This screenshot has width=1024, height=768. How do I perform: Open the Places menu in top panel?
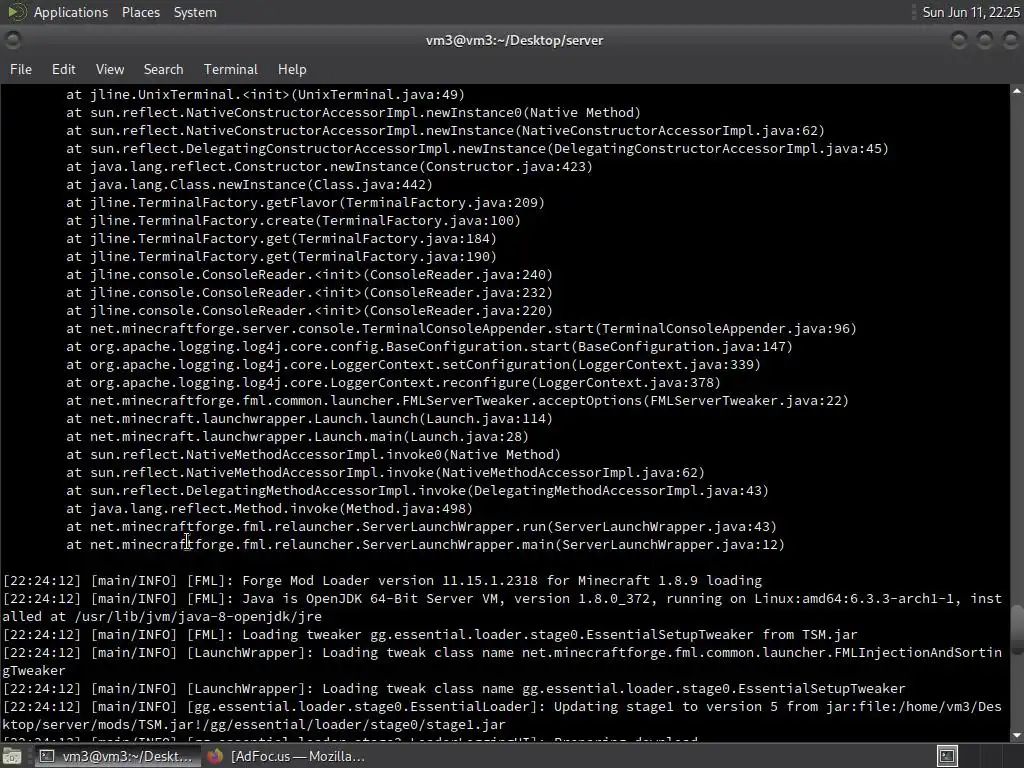pyautogui.click(x=140, y=12)
